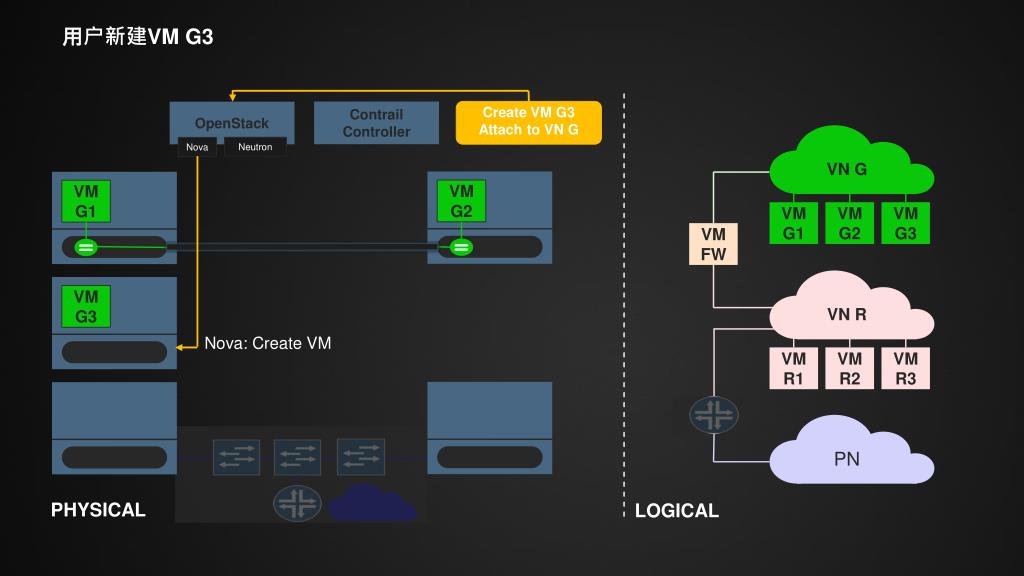Click the dark blue cloud in physical view
Screen dimensions: 1024x576
pyautogui.click(x=372, y=503)
